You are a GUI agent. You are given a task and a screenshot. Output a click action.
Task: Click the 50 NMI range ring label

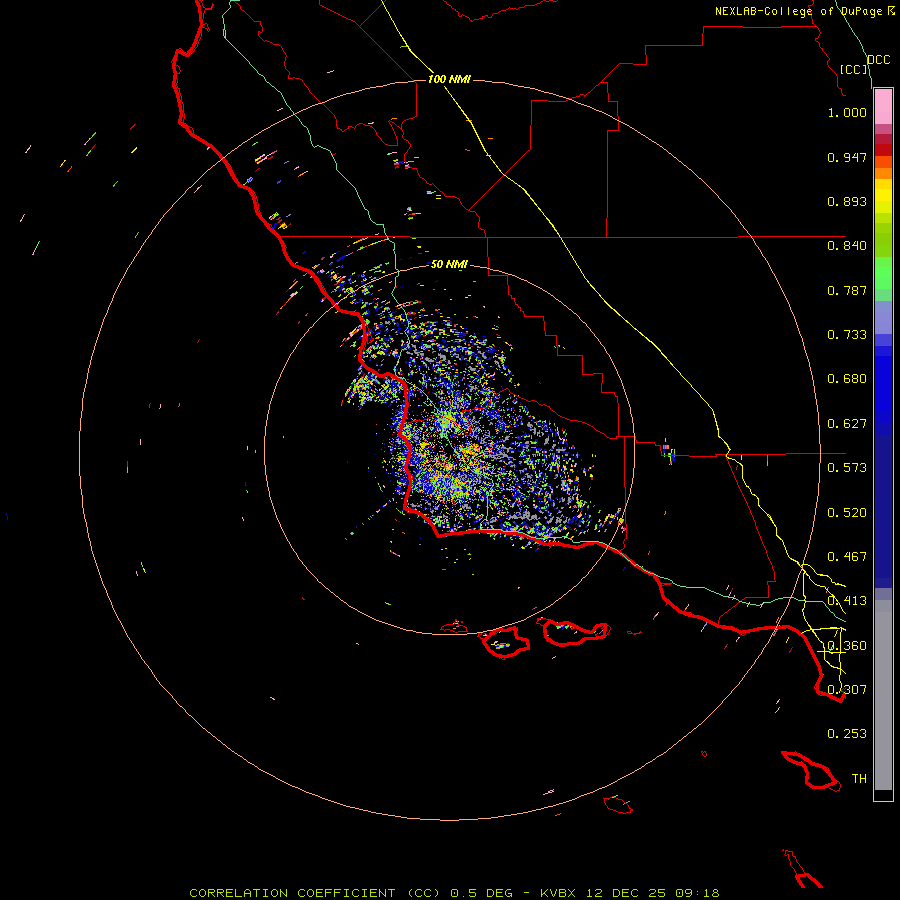tap(449, 264)
